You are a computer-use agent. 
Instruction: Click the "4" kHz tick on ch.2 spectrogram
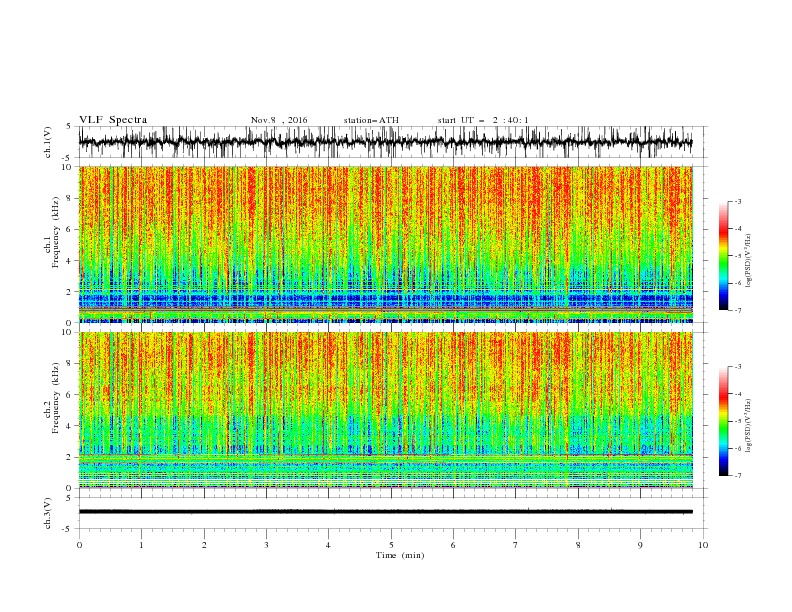(69, 426)
